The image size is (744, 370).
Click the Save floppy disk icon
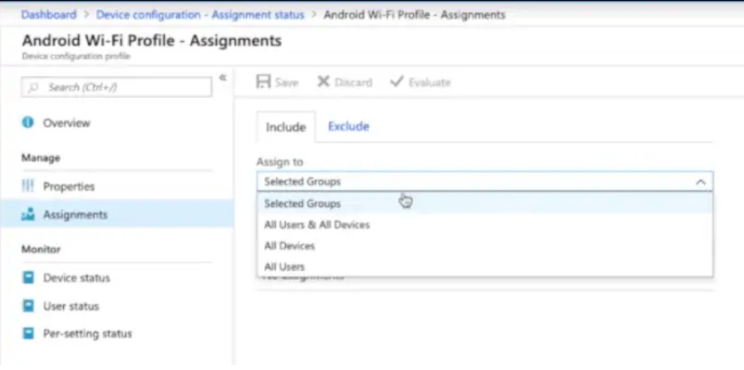point(263,82)
